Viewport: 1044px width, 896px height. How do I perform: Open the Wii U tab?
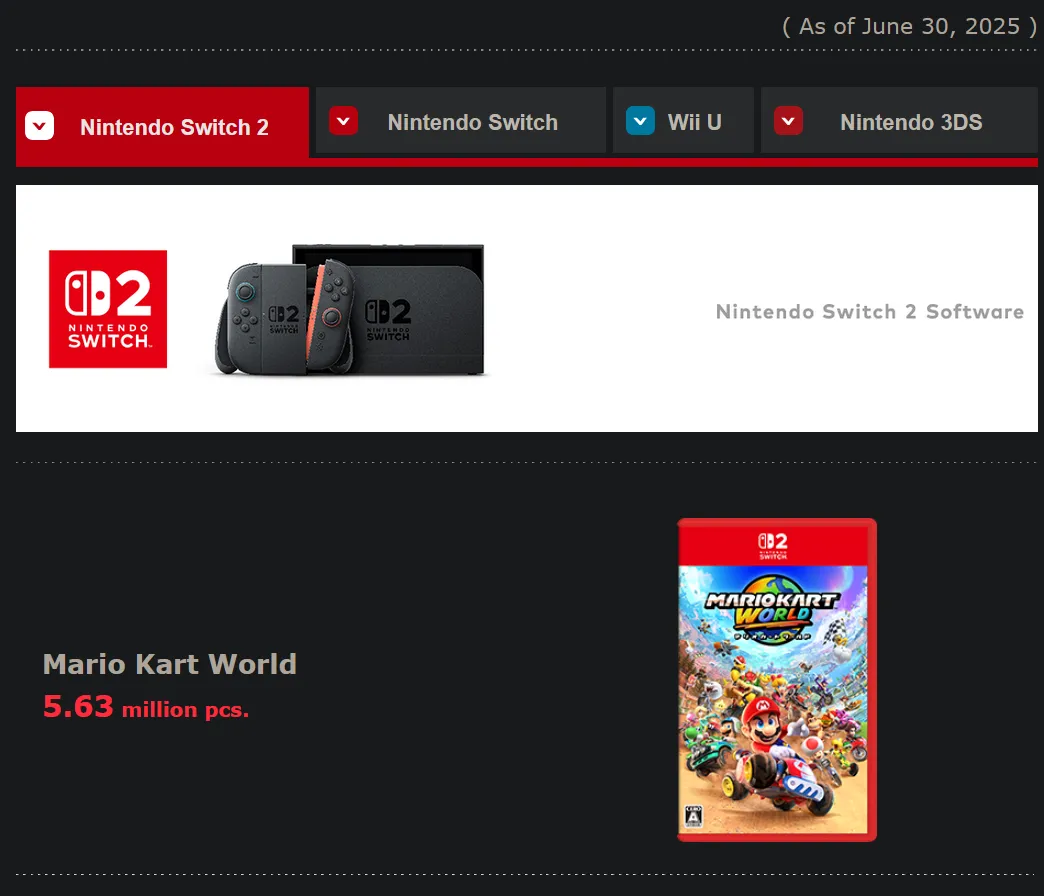tap(683, 120)
